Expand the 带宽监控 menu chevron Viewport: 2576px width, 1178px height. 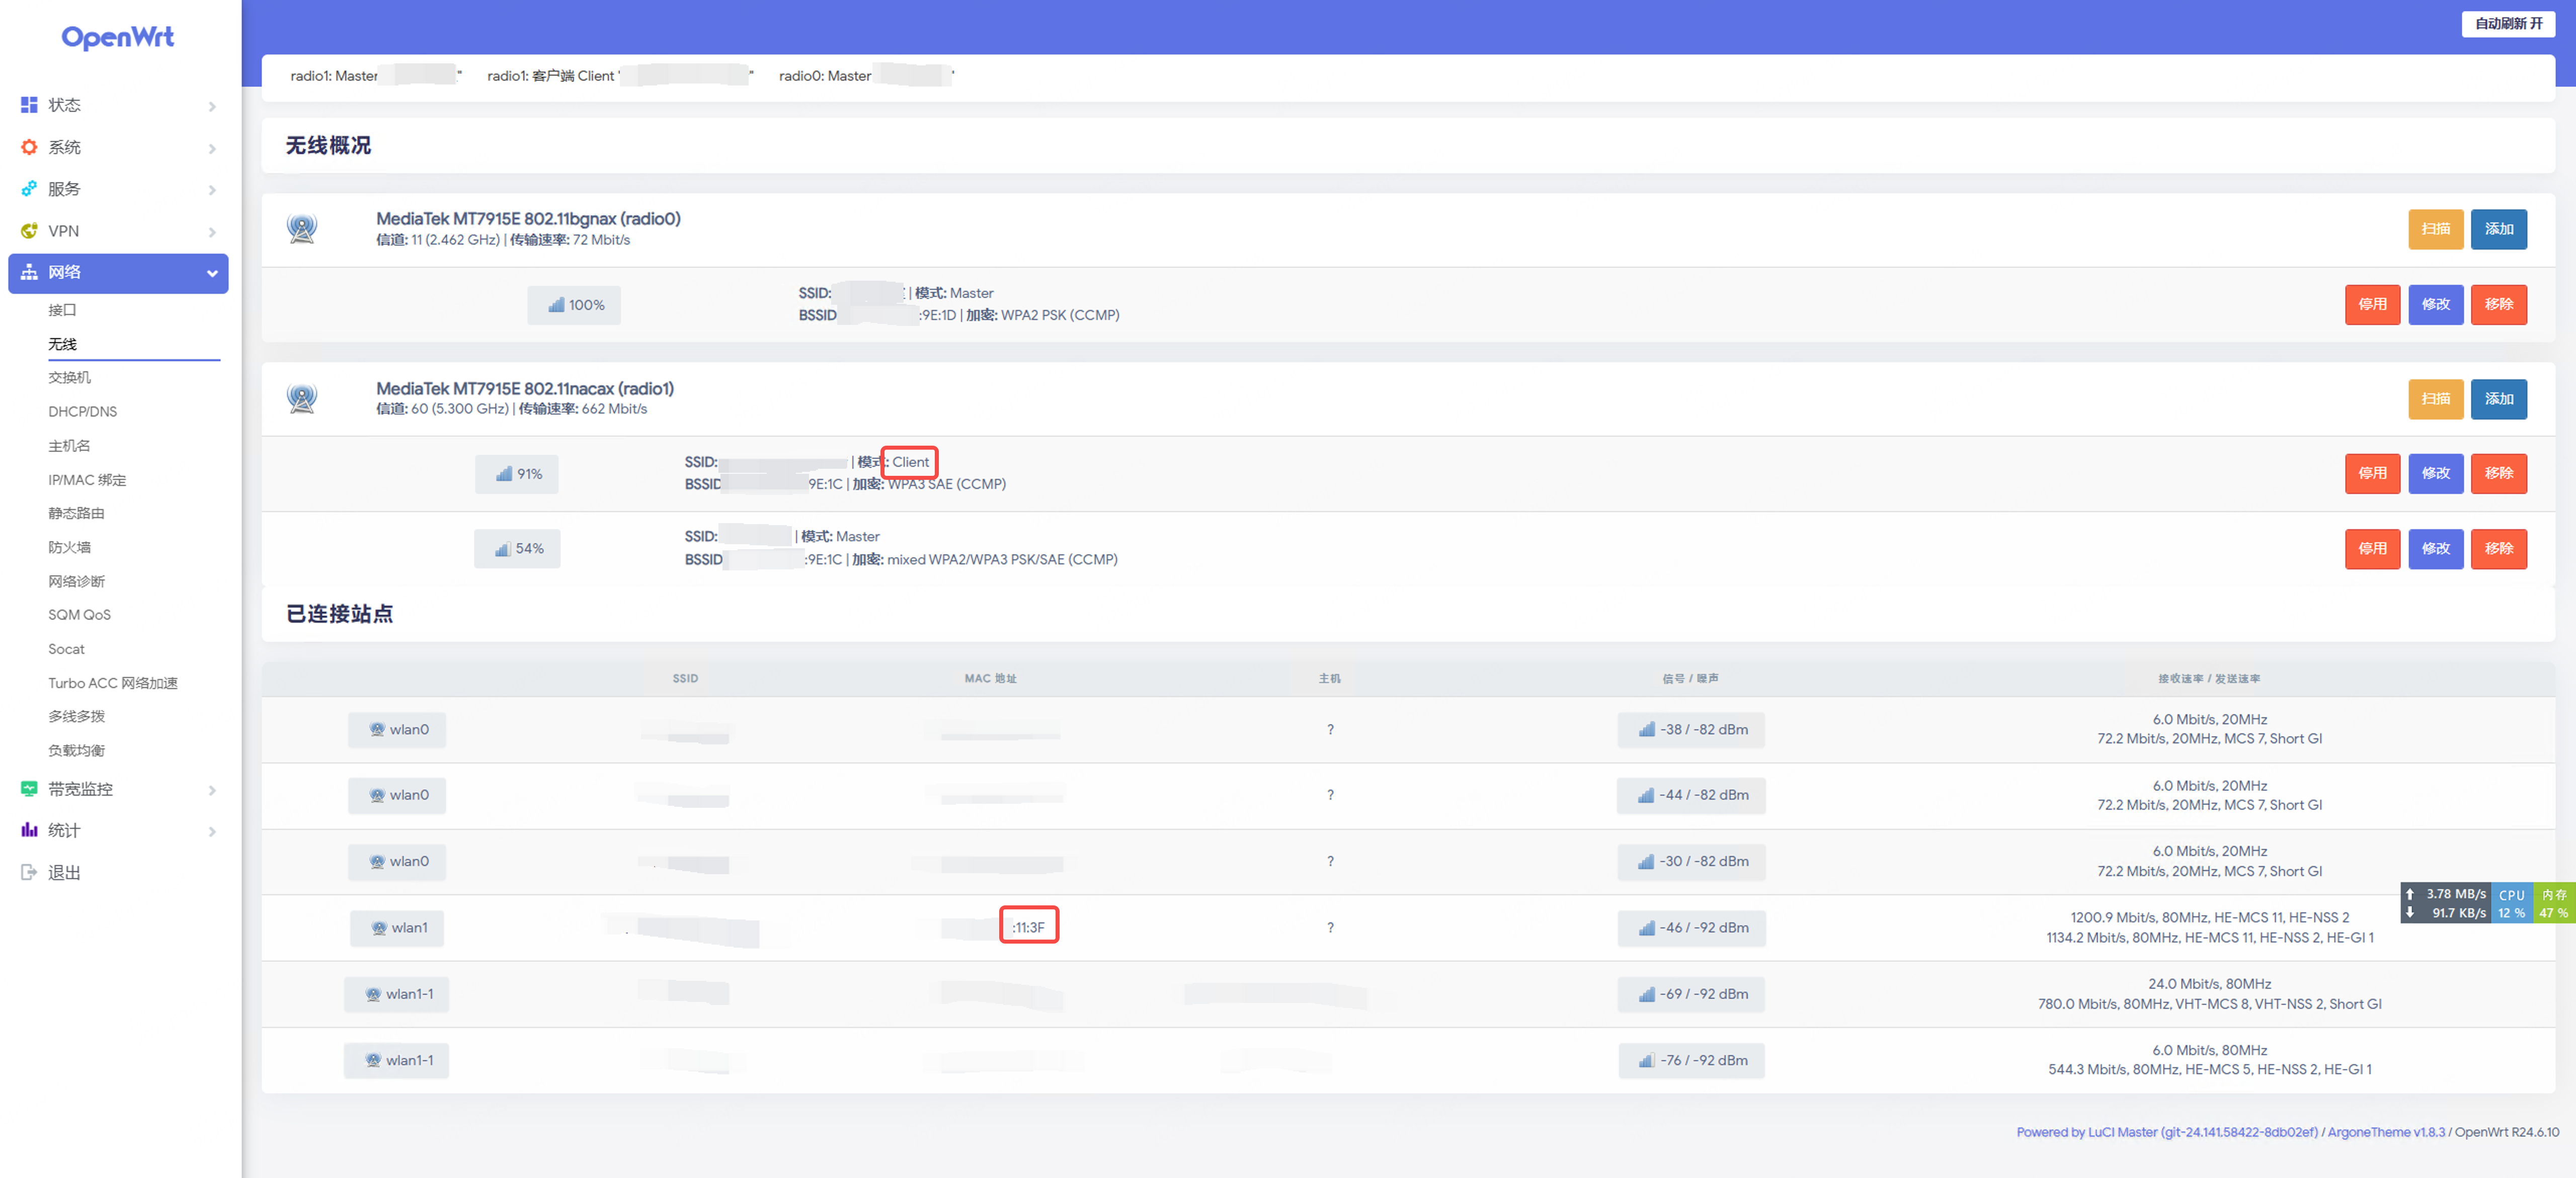click(x=212, y=790)
